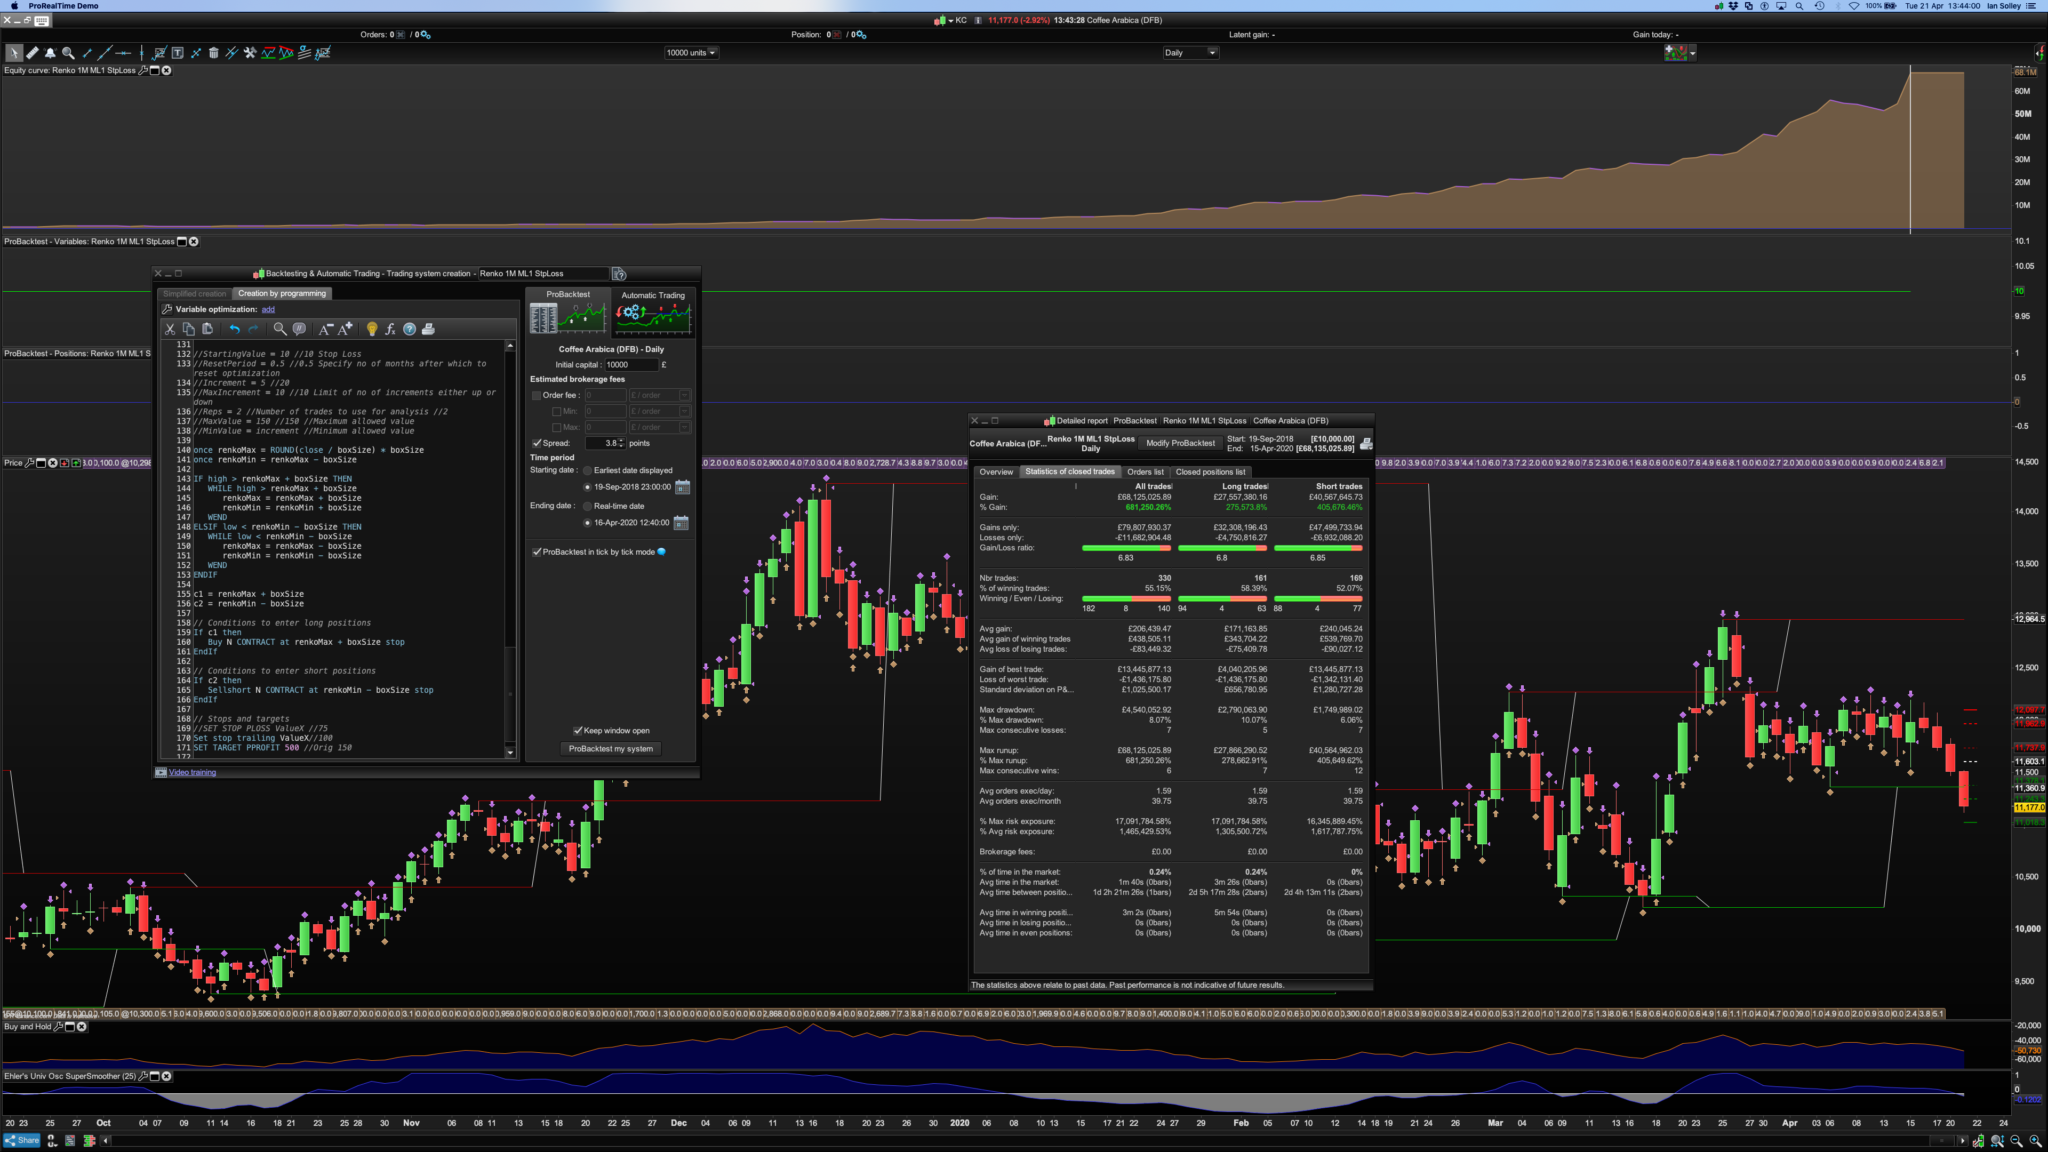The height and width of the screenshot is (1152, 2048).
Task: Select the text annotation tool
Action: pyautogui.click(x=177, y=53)
